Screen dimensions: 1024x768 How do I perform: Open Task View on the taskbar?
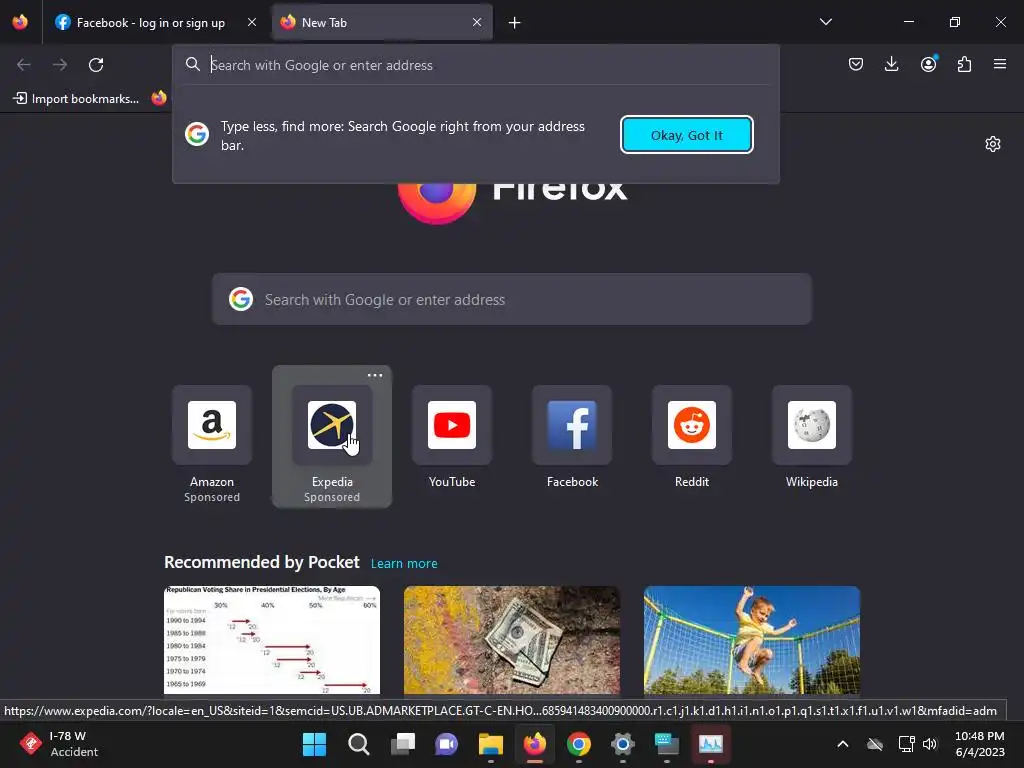click(x=402, y=744)
